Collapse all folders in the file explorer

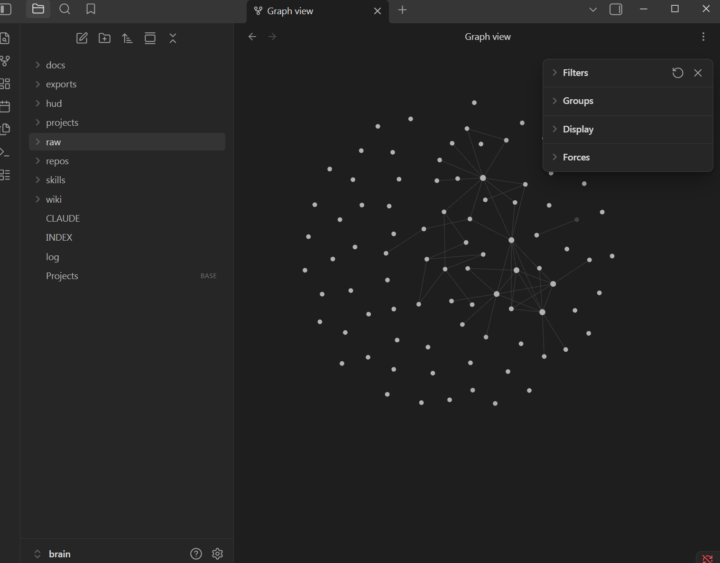pyautogui.click(x=173, y=38)
